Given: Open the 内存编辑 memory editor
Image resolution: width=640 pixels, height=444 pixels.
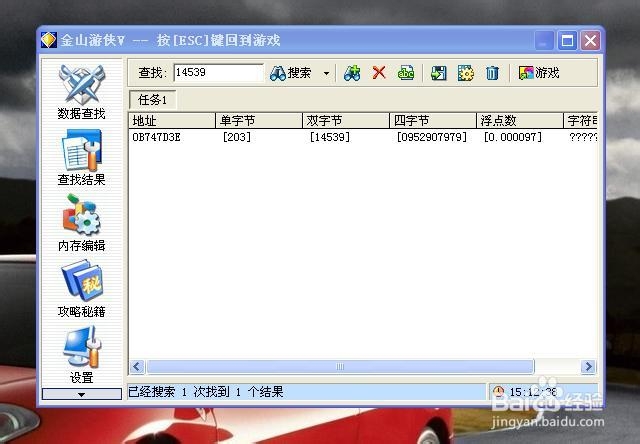Looking at the screenshot, I should [82, 224].
